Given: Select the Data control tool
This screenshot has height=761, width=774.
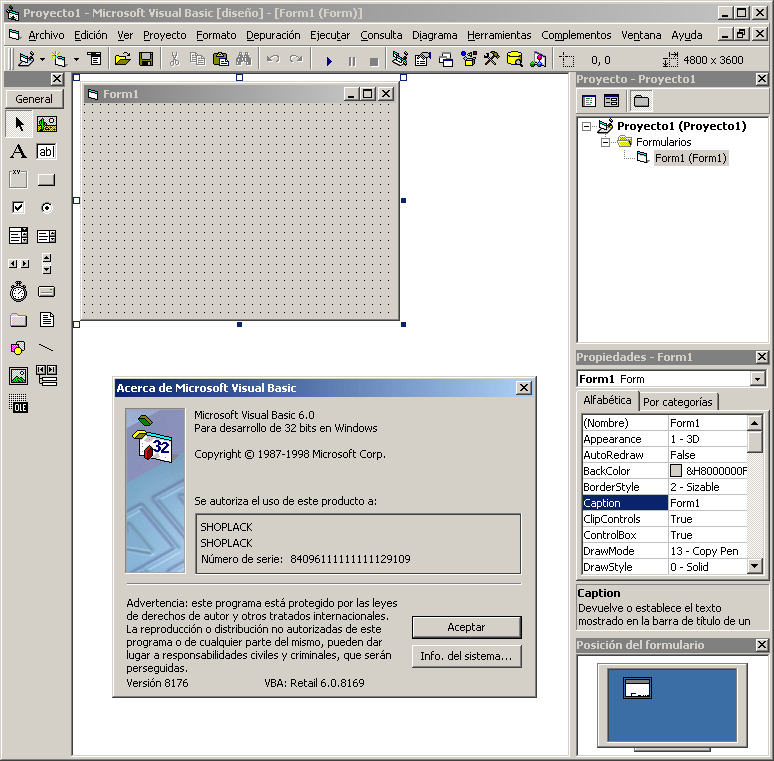Looking at the screenshot, I should pyautogui.click(x=47, y=376).
